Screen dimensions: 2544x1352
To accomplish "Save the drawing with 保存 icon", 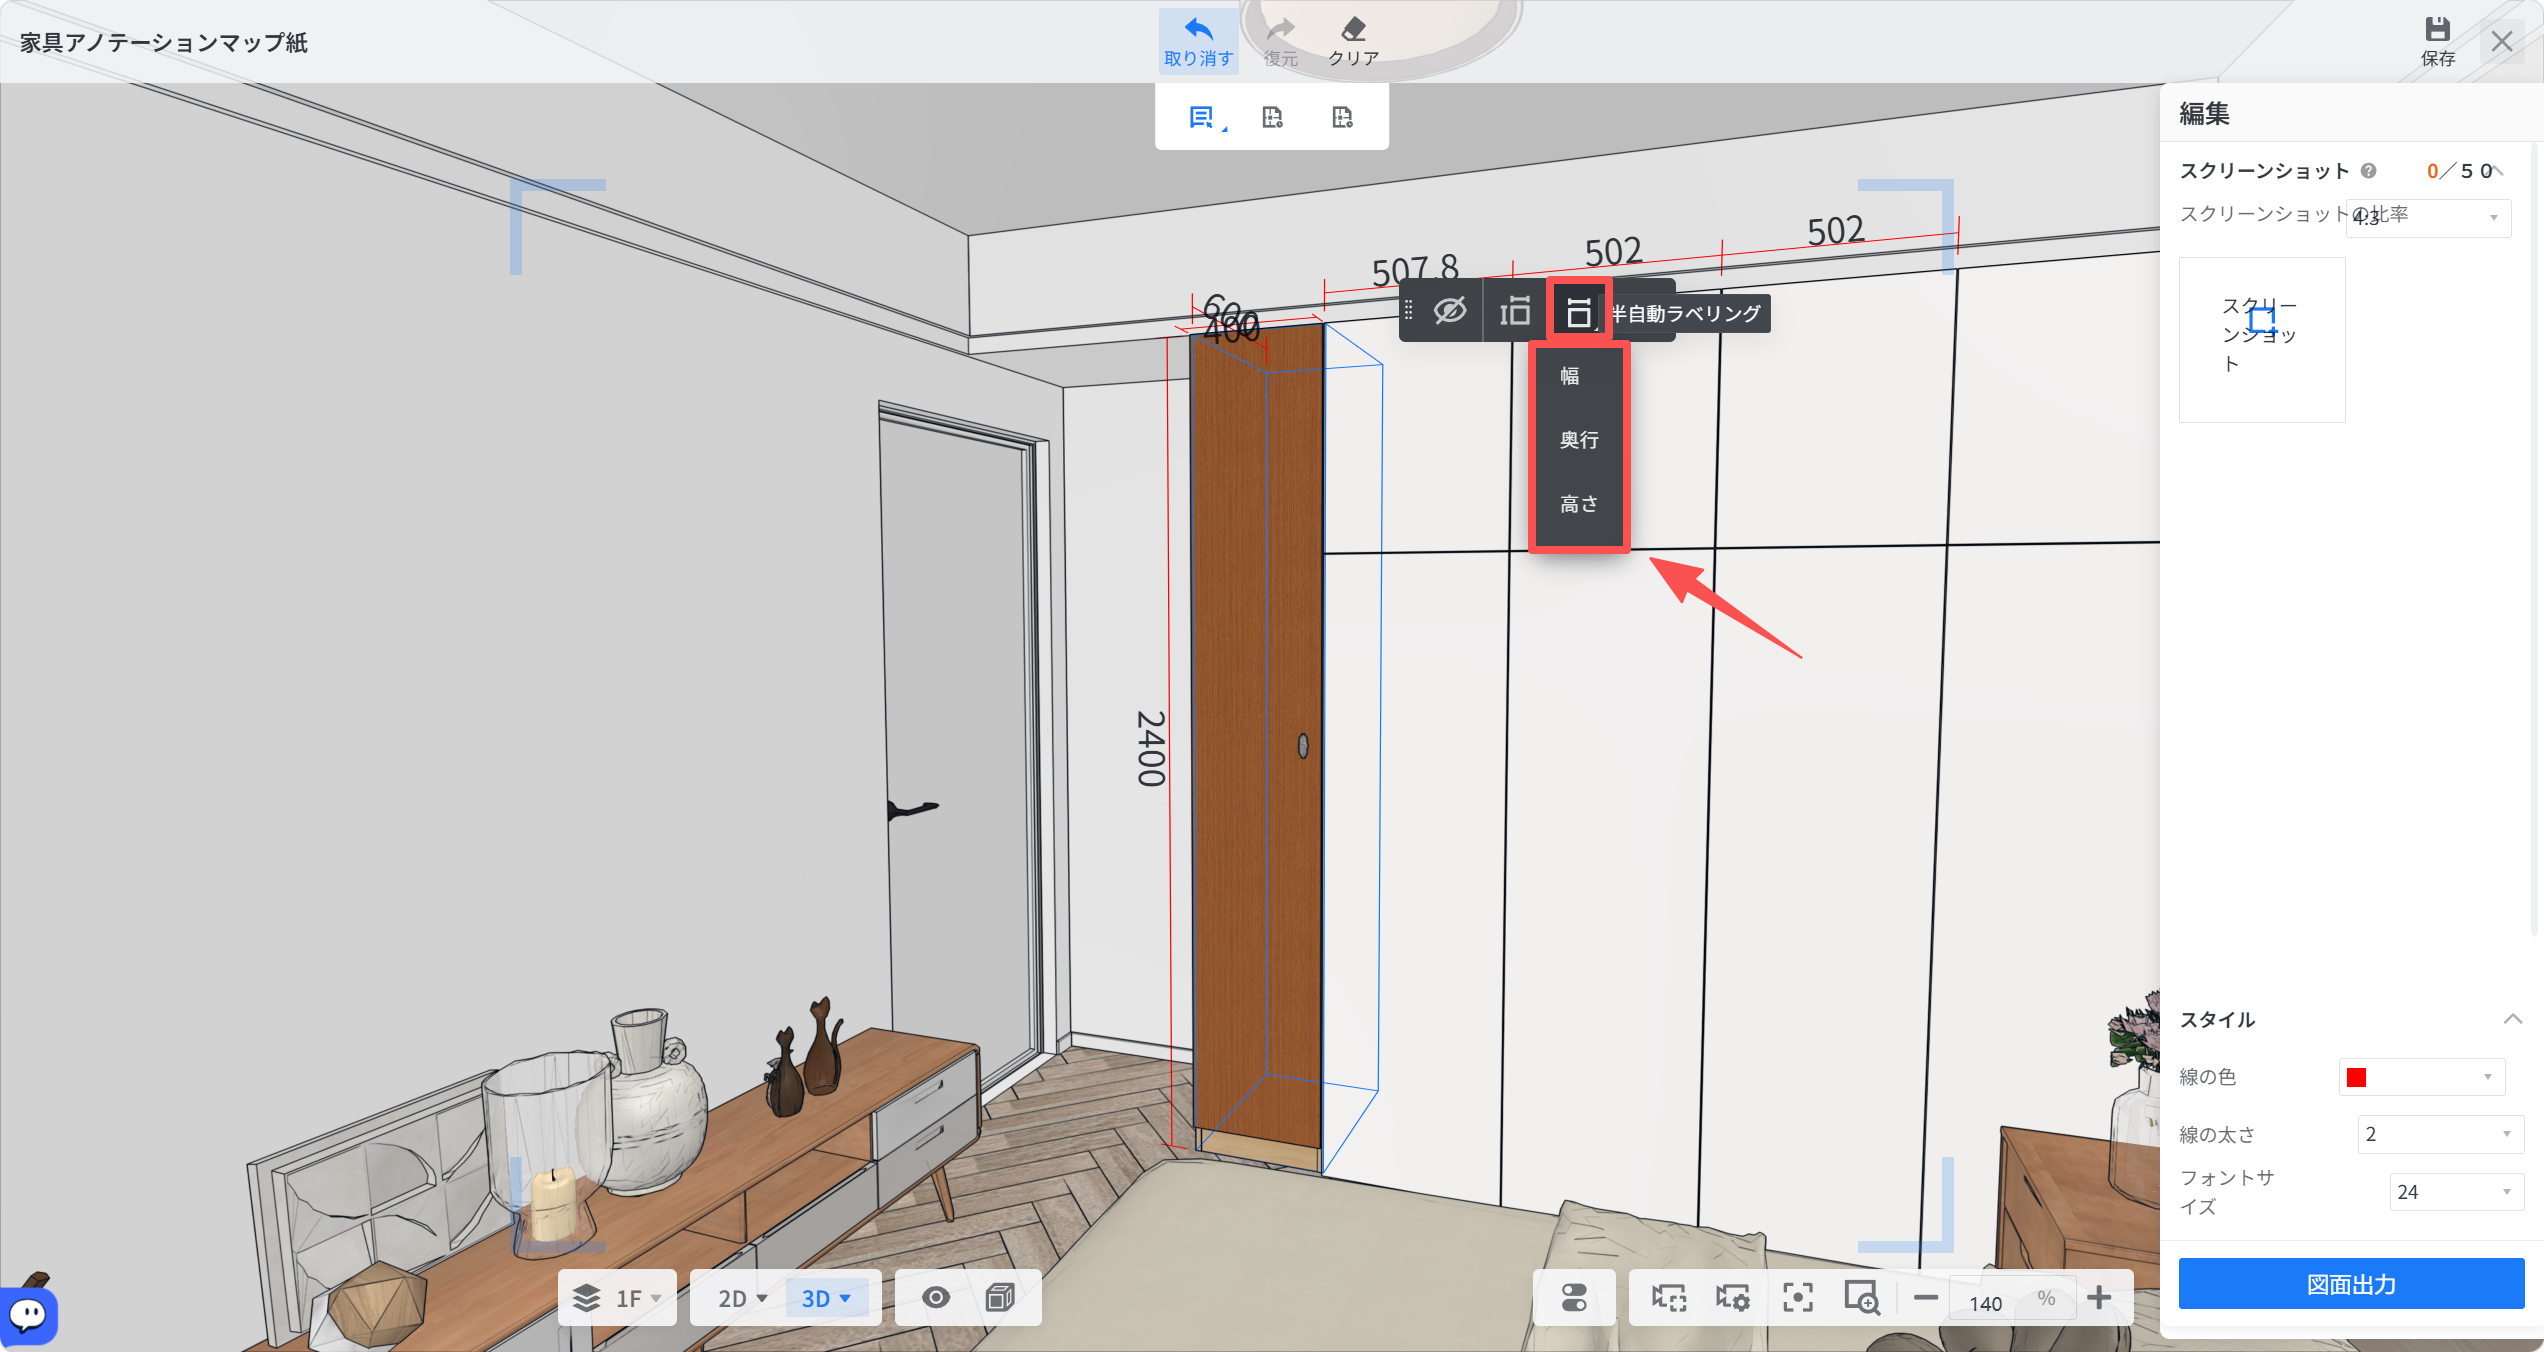I will pos(2438,41).
